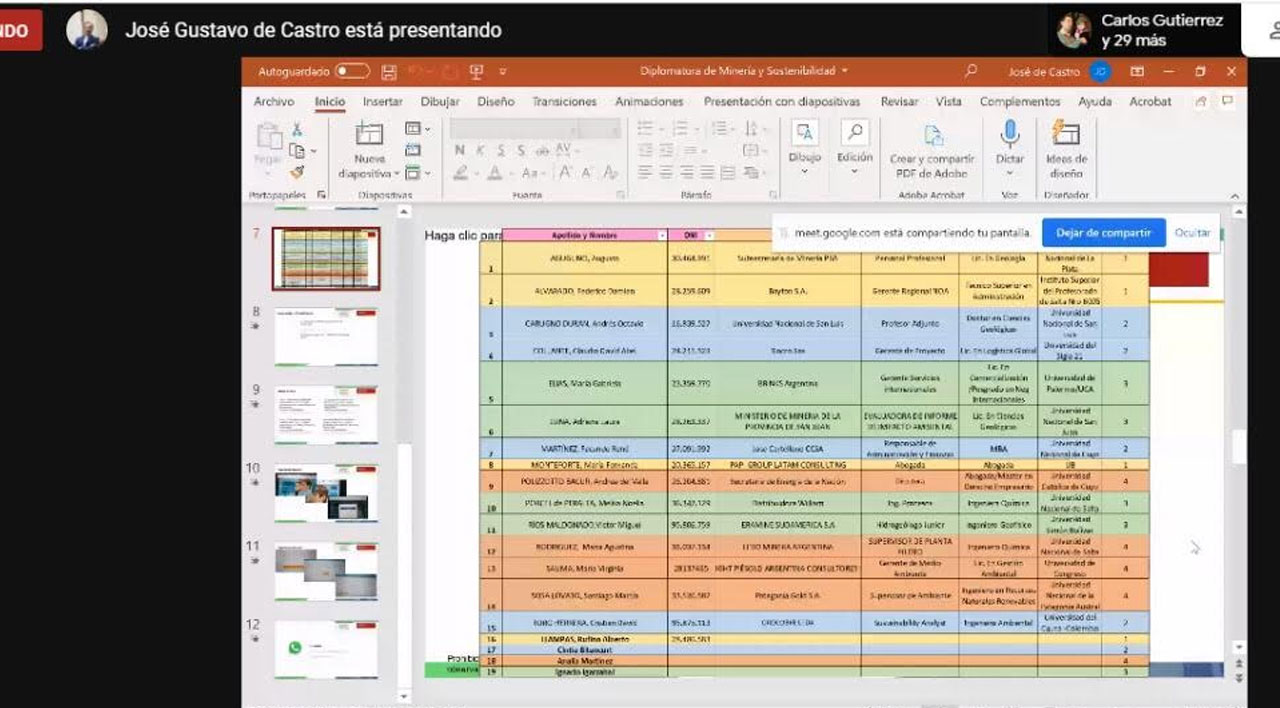Open the Apellido y Nombre filter dropdown

(662, 235)
